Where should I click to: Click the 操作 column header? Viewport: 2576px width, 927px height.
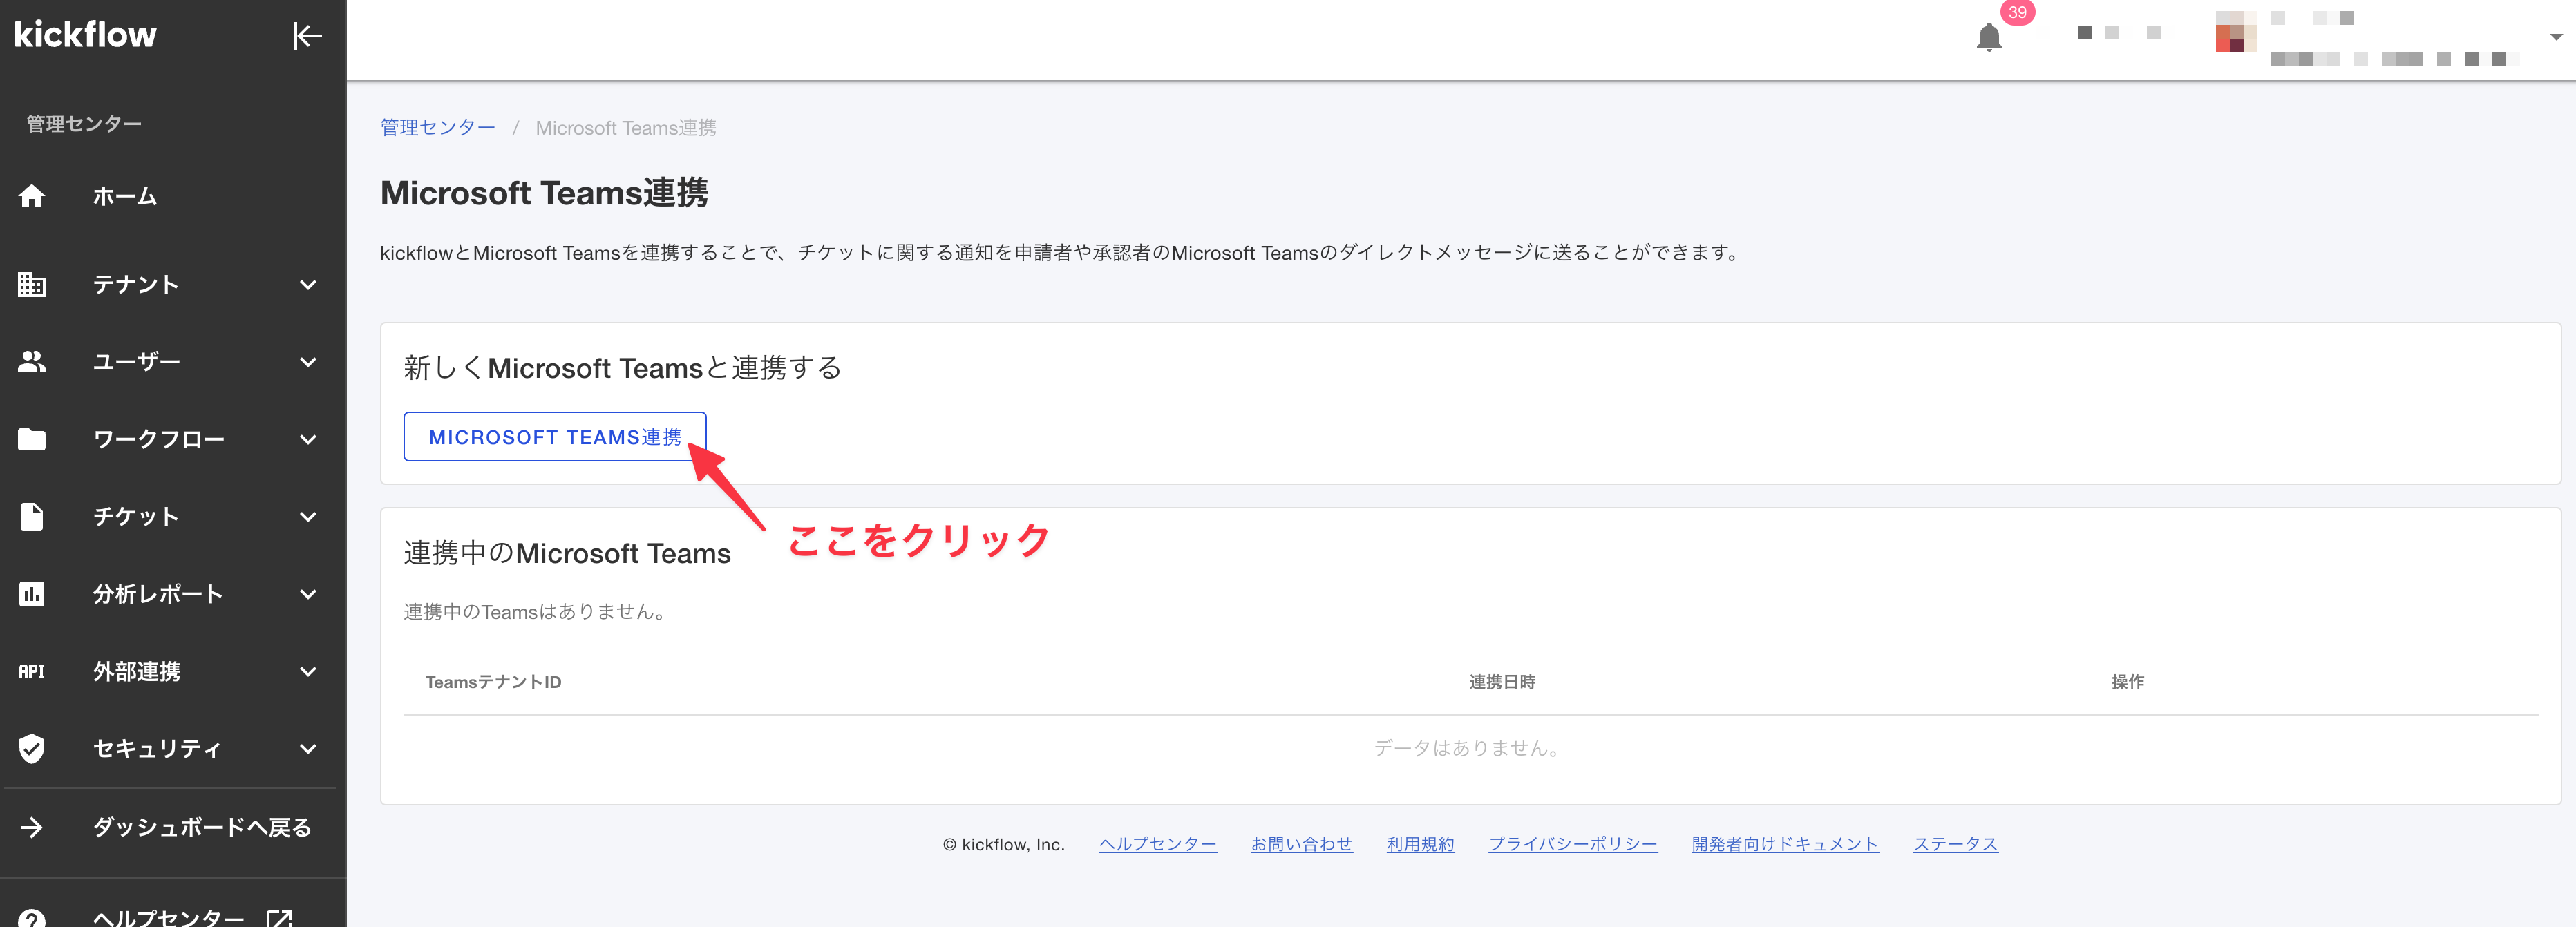point(2127,682)
